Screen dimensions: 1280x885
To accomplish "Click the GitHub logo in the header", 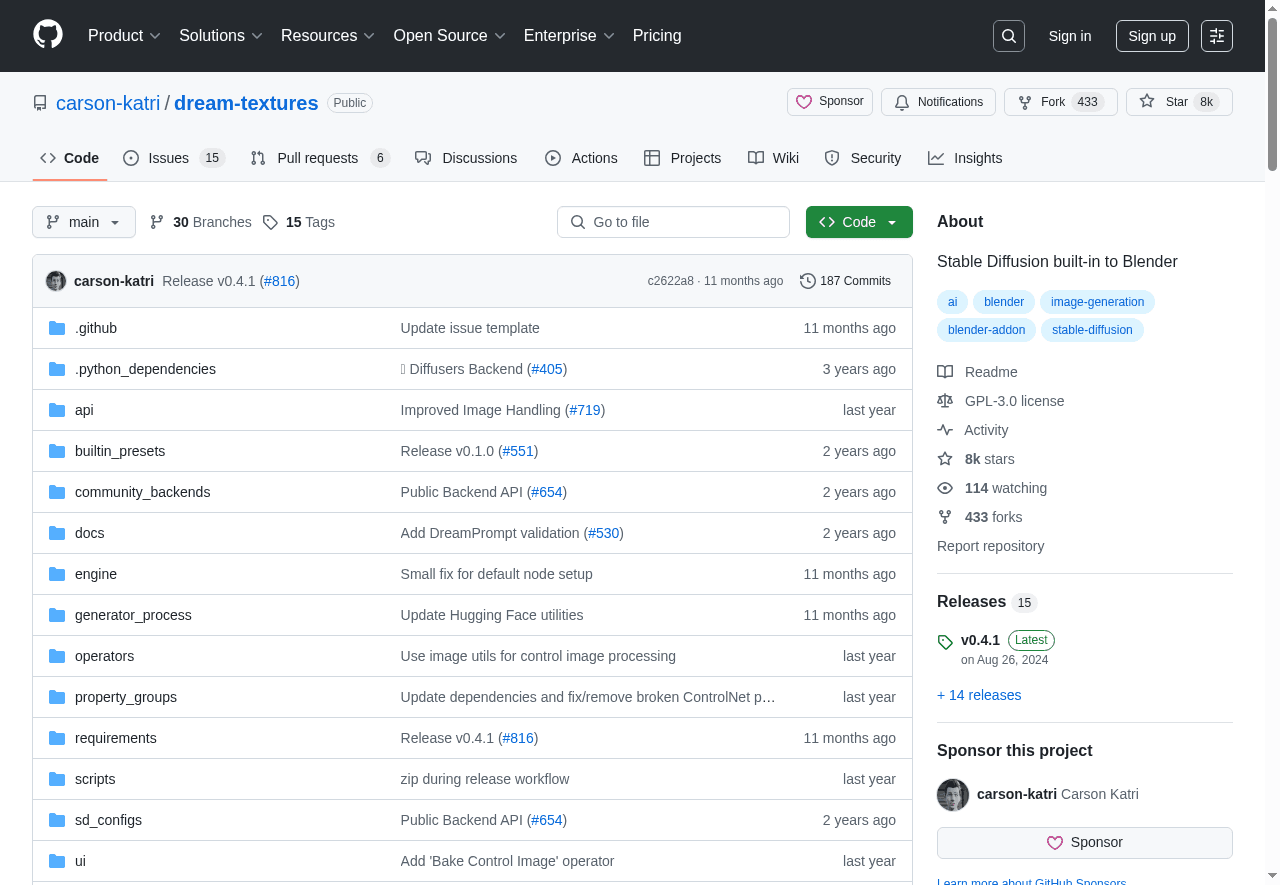I will pyautogui.click(x=48, y=35).
